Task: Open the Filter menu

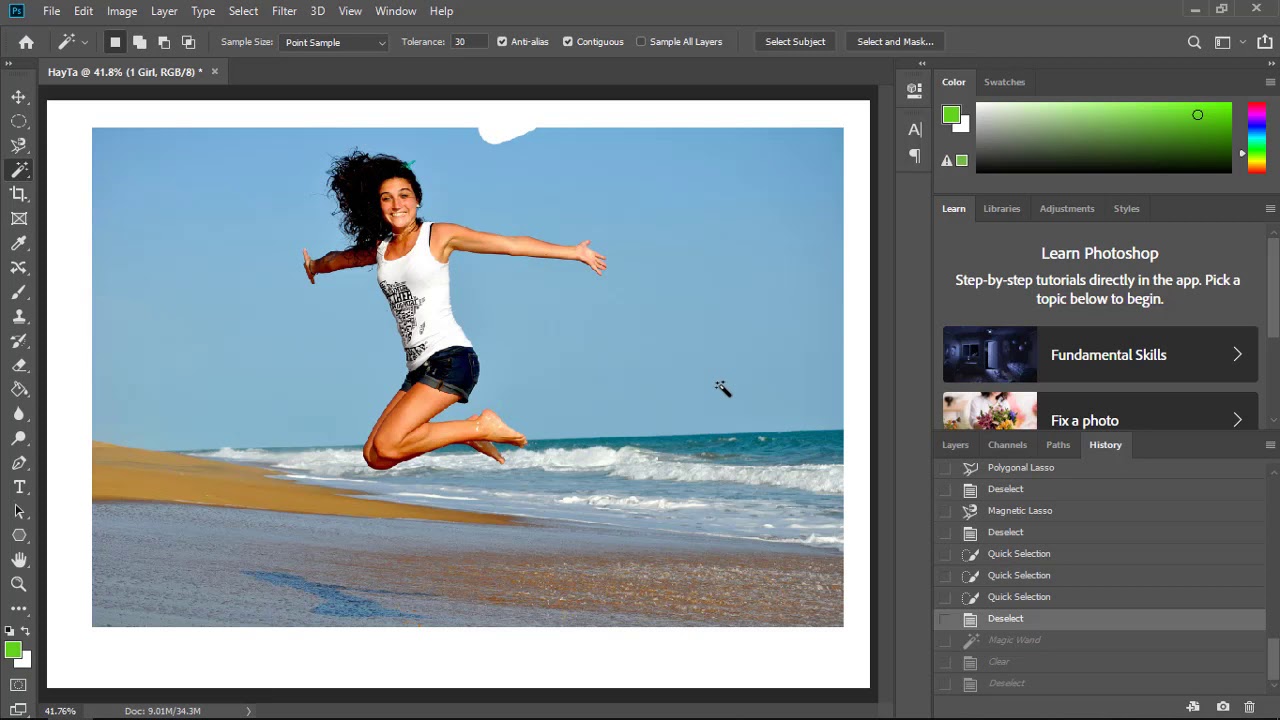Action: (284, 11)
